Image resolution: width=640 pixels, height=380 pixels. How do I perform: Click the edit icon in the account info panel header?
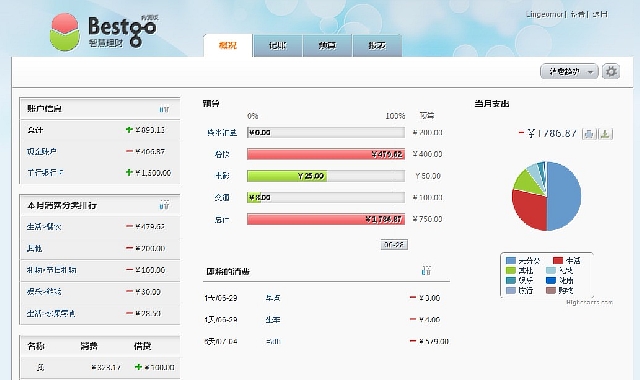click(164, 109)
